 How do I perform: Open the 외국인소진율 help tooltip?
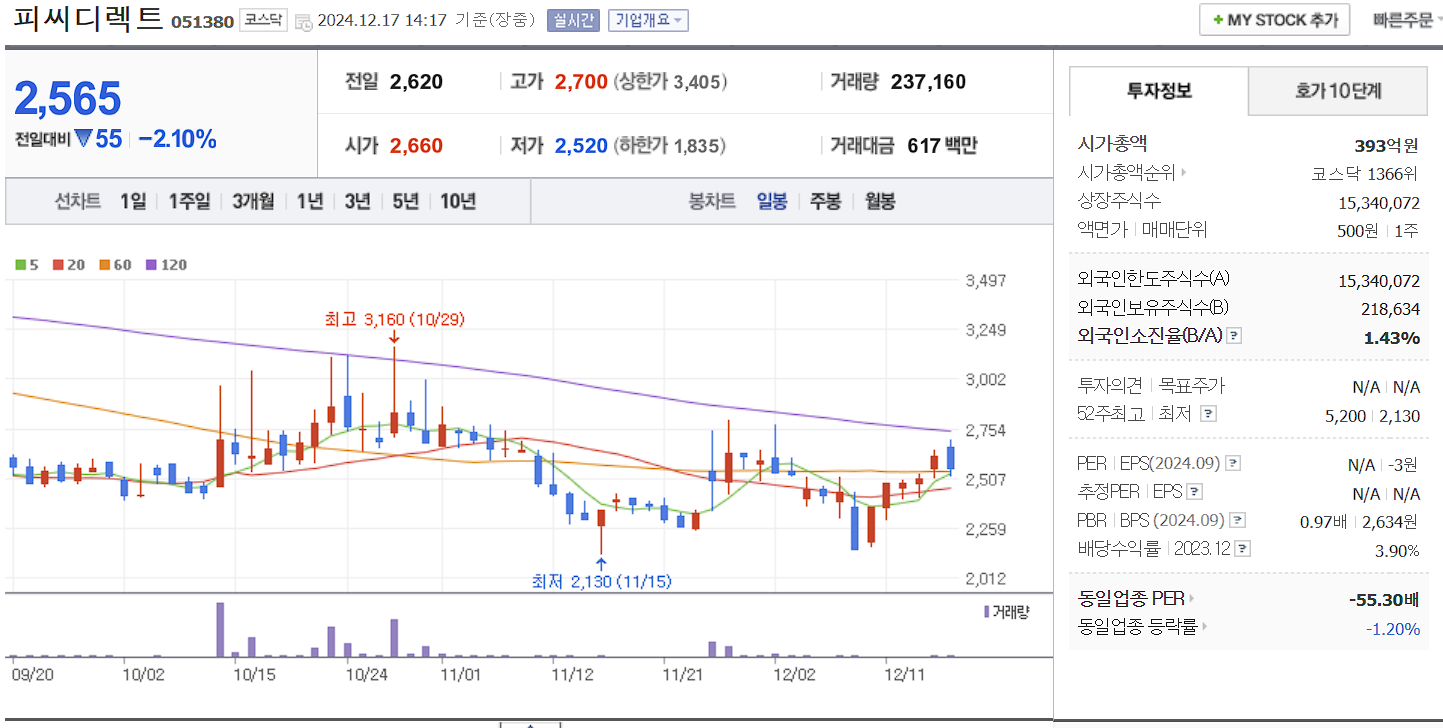(x=1234, y=335)
